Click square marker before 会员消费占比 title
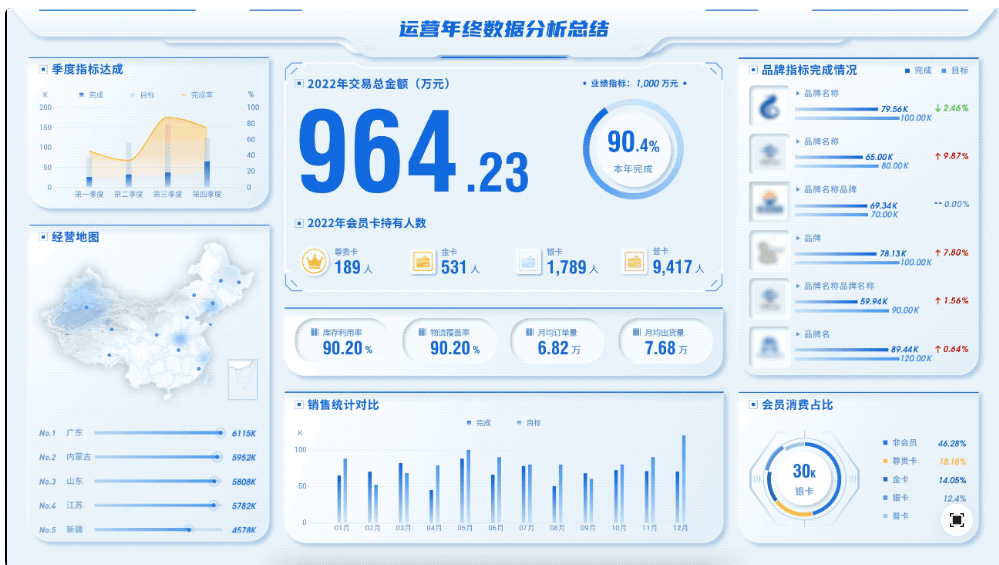 pos(753,404)
